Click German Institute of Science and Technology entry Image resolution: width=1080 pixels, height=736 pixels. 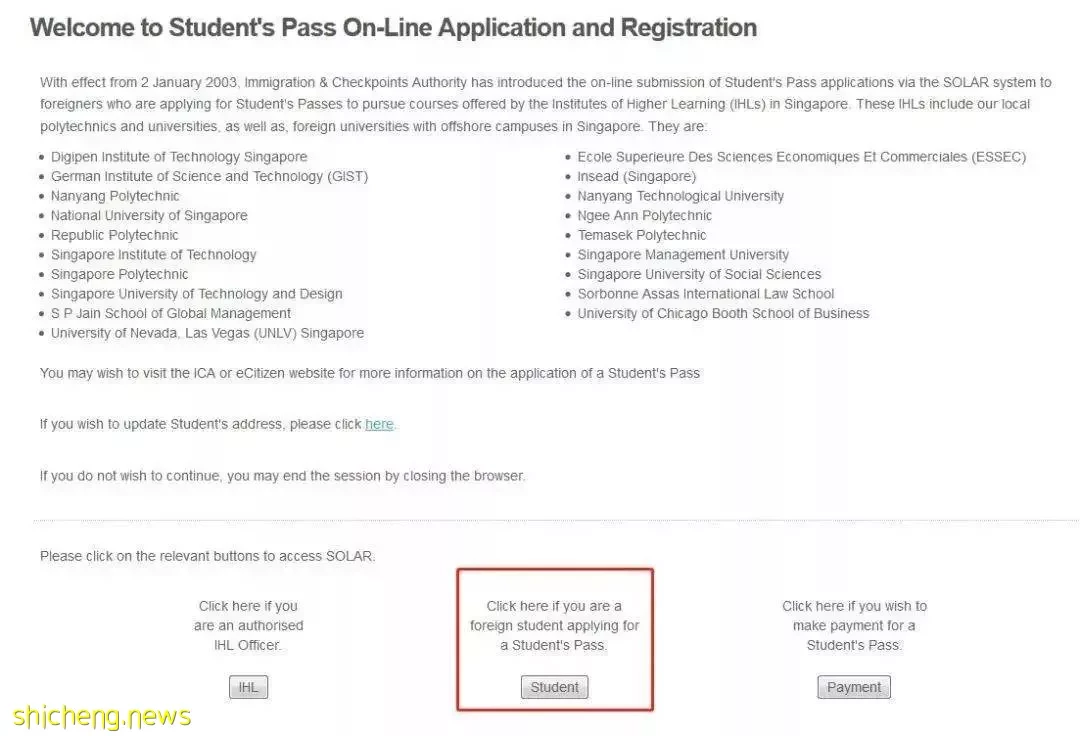pos(209,176)
